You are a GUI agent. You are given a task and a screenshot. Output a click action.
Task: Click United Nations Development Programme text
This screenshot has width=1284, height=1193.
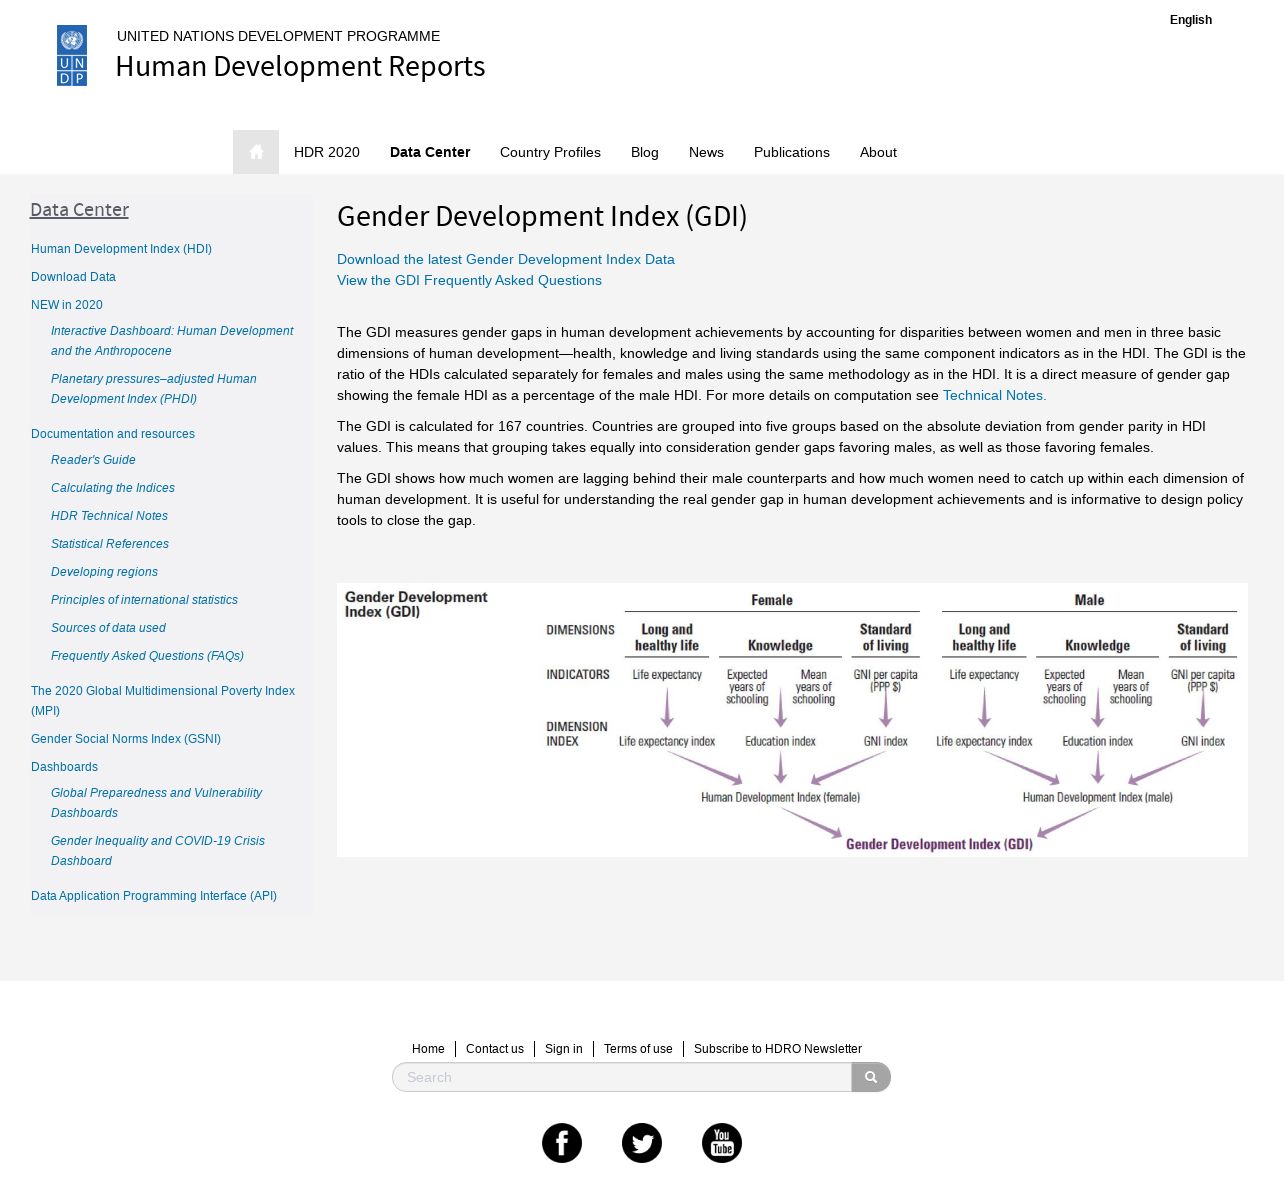[x=278, y=36]
